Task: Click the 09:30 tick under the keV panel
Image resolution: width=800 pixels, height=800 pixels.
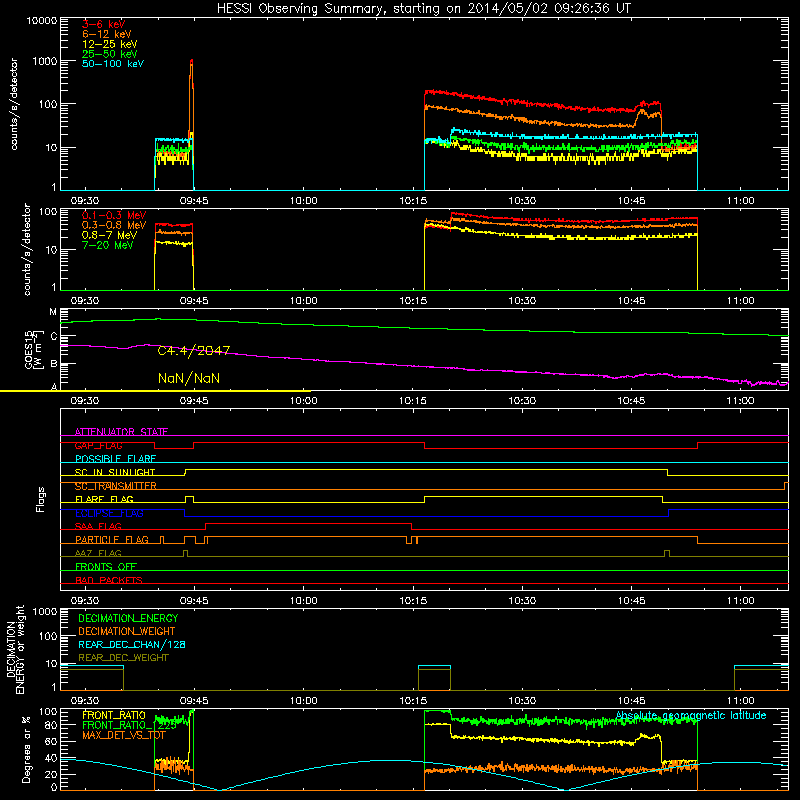Action: 85,201
